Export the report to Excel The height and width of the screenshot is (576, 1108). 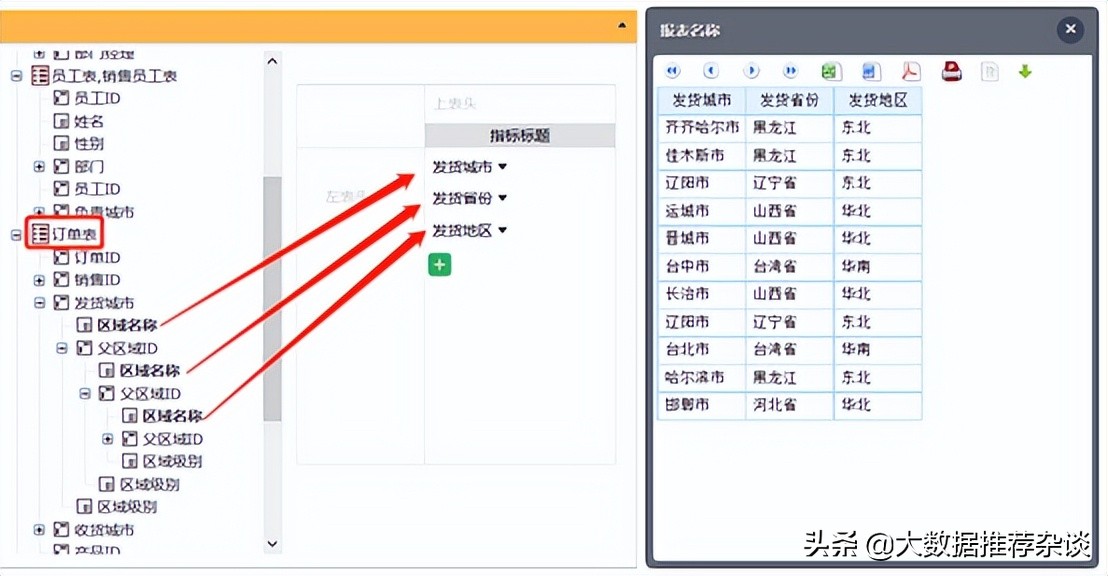pos(831,70)
